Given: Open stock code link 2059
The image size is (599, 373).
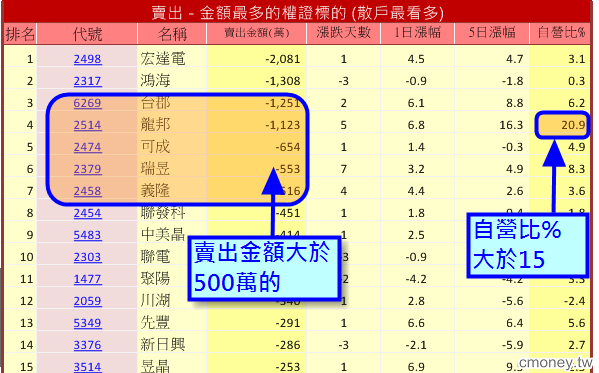Looking at the screenshot, I should [87, 301].
